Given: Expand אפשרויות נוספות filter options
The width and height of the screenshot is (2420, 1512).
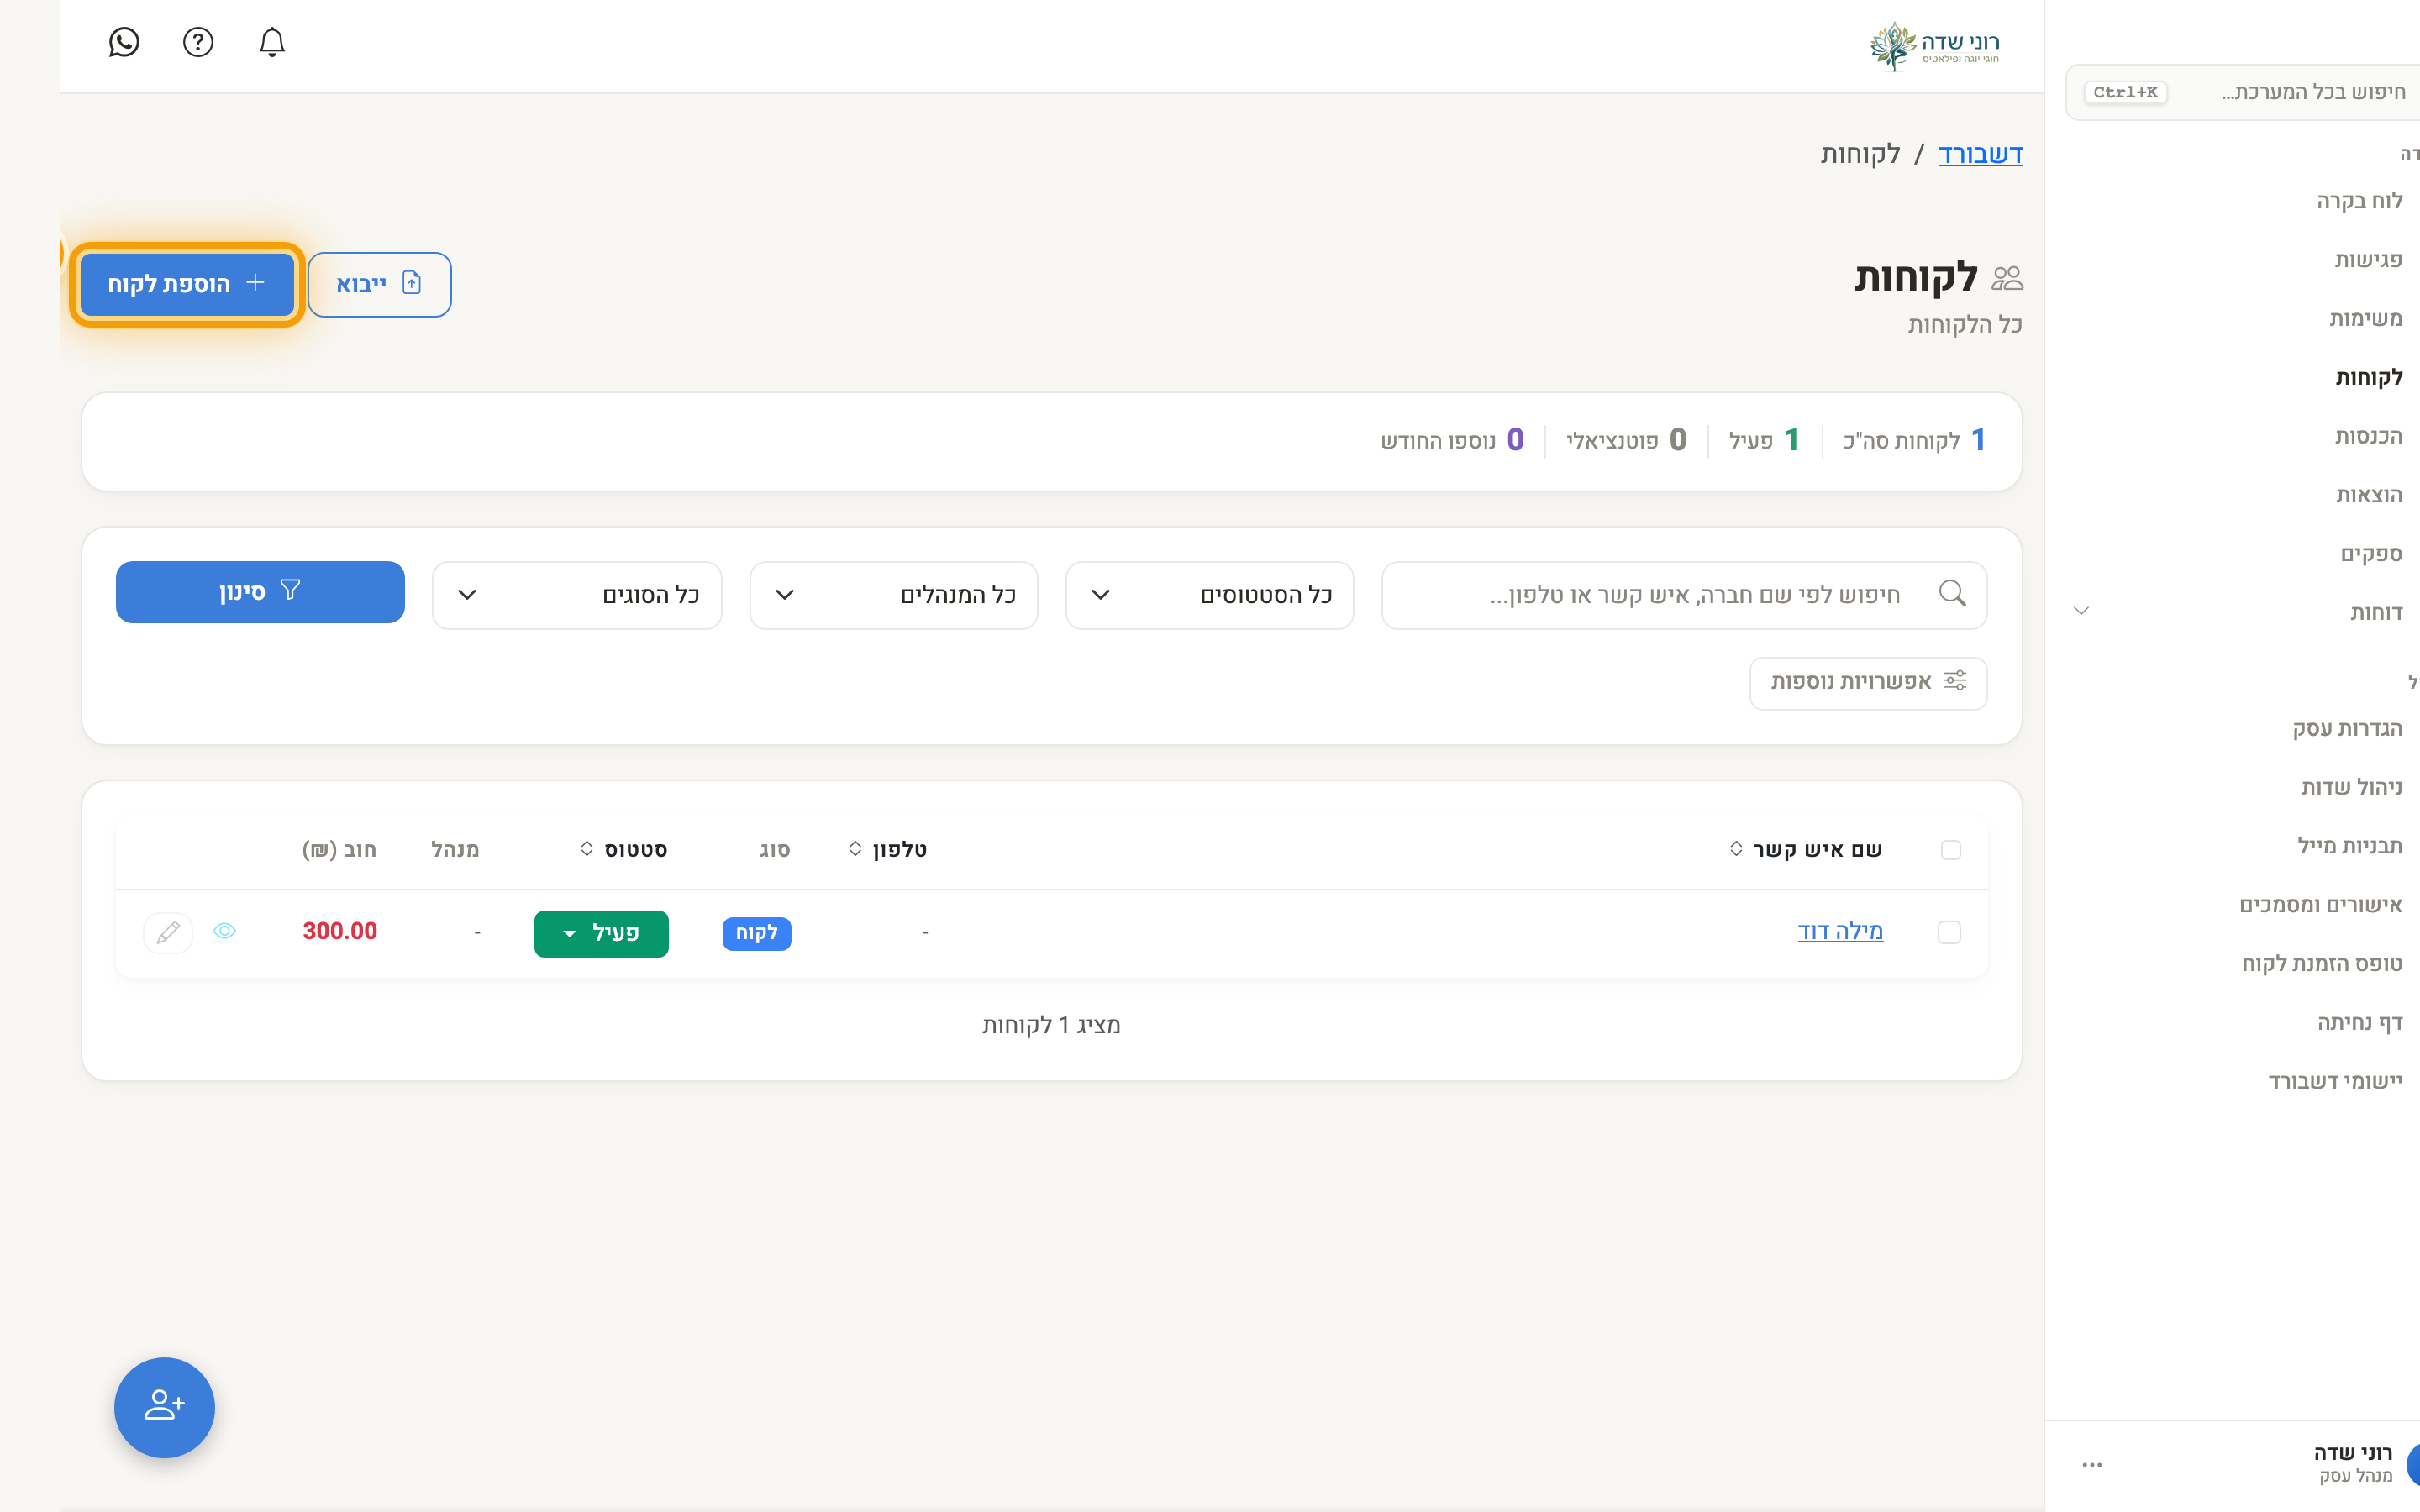Looking at the screenshot, I should (1868, 683).
